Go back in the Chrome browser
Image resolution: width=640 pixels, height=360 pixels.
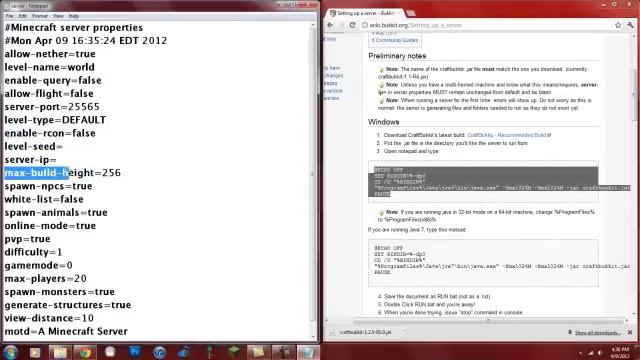[x=330, y=25]
